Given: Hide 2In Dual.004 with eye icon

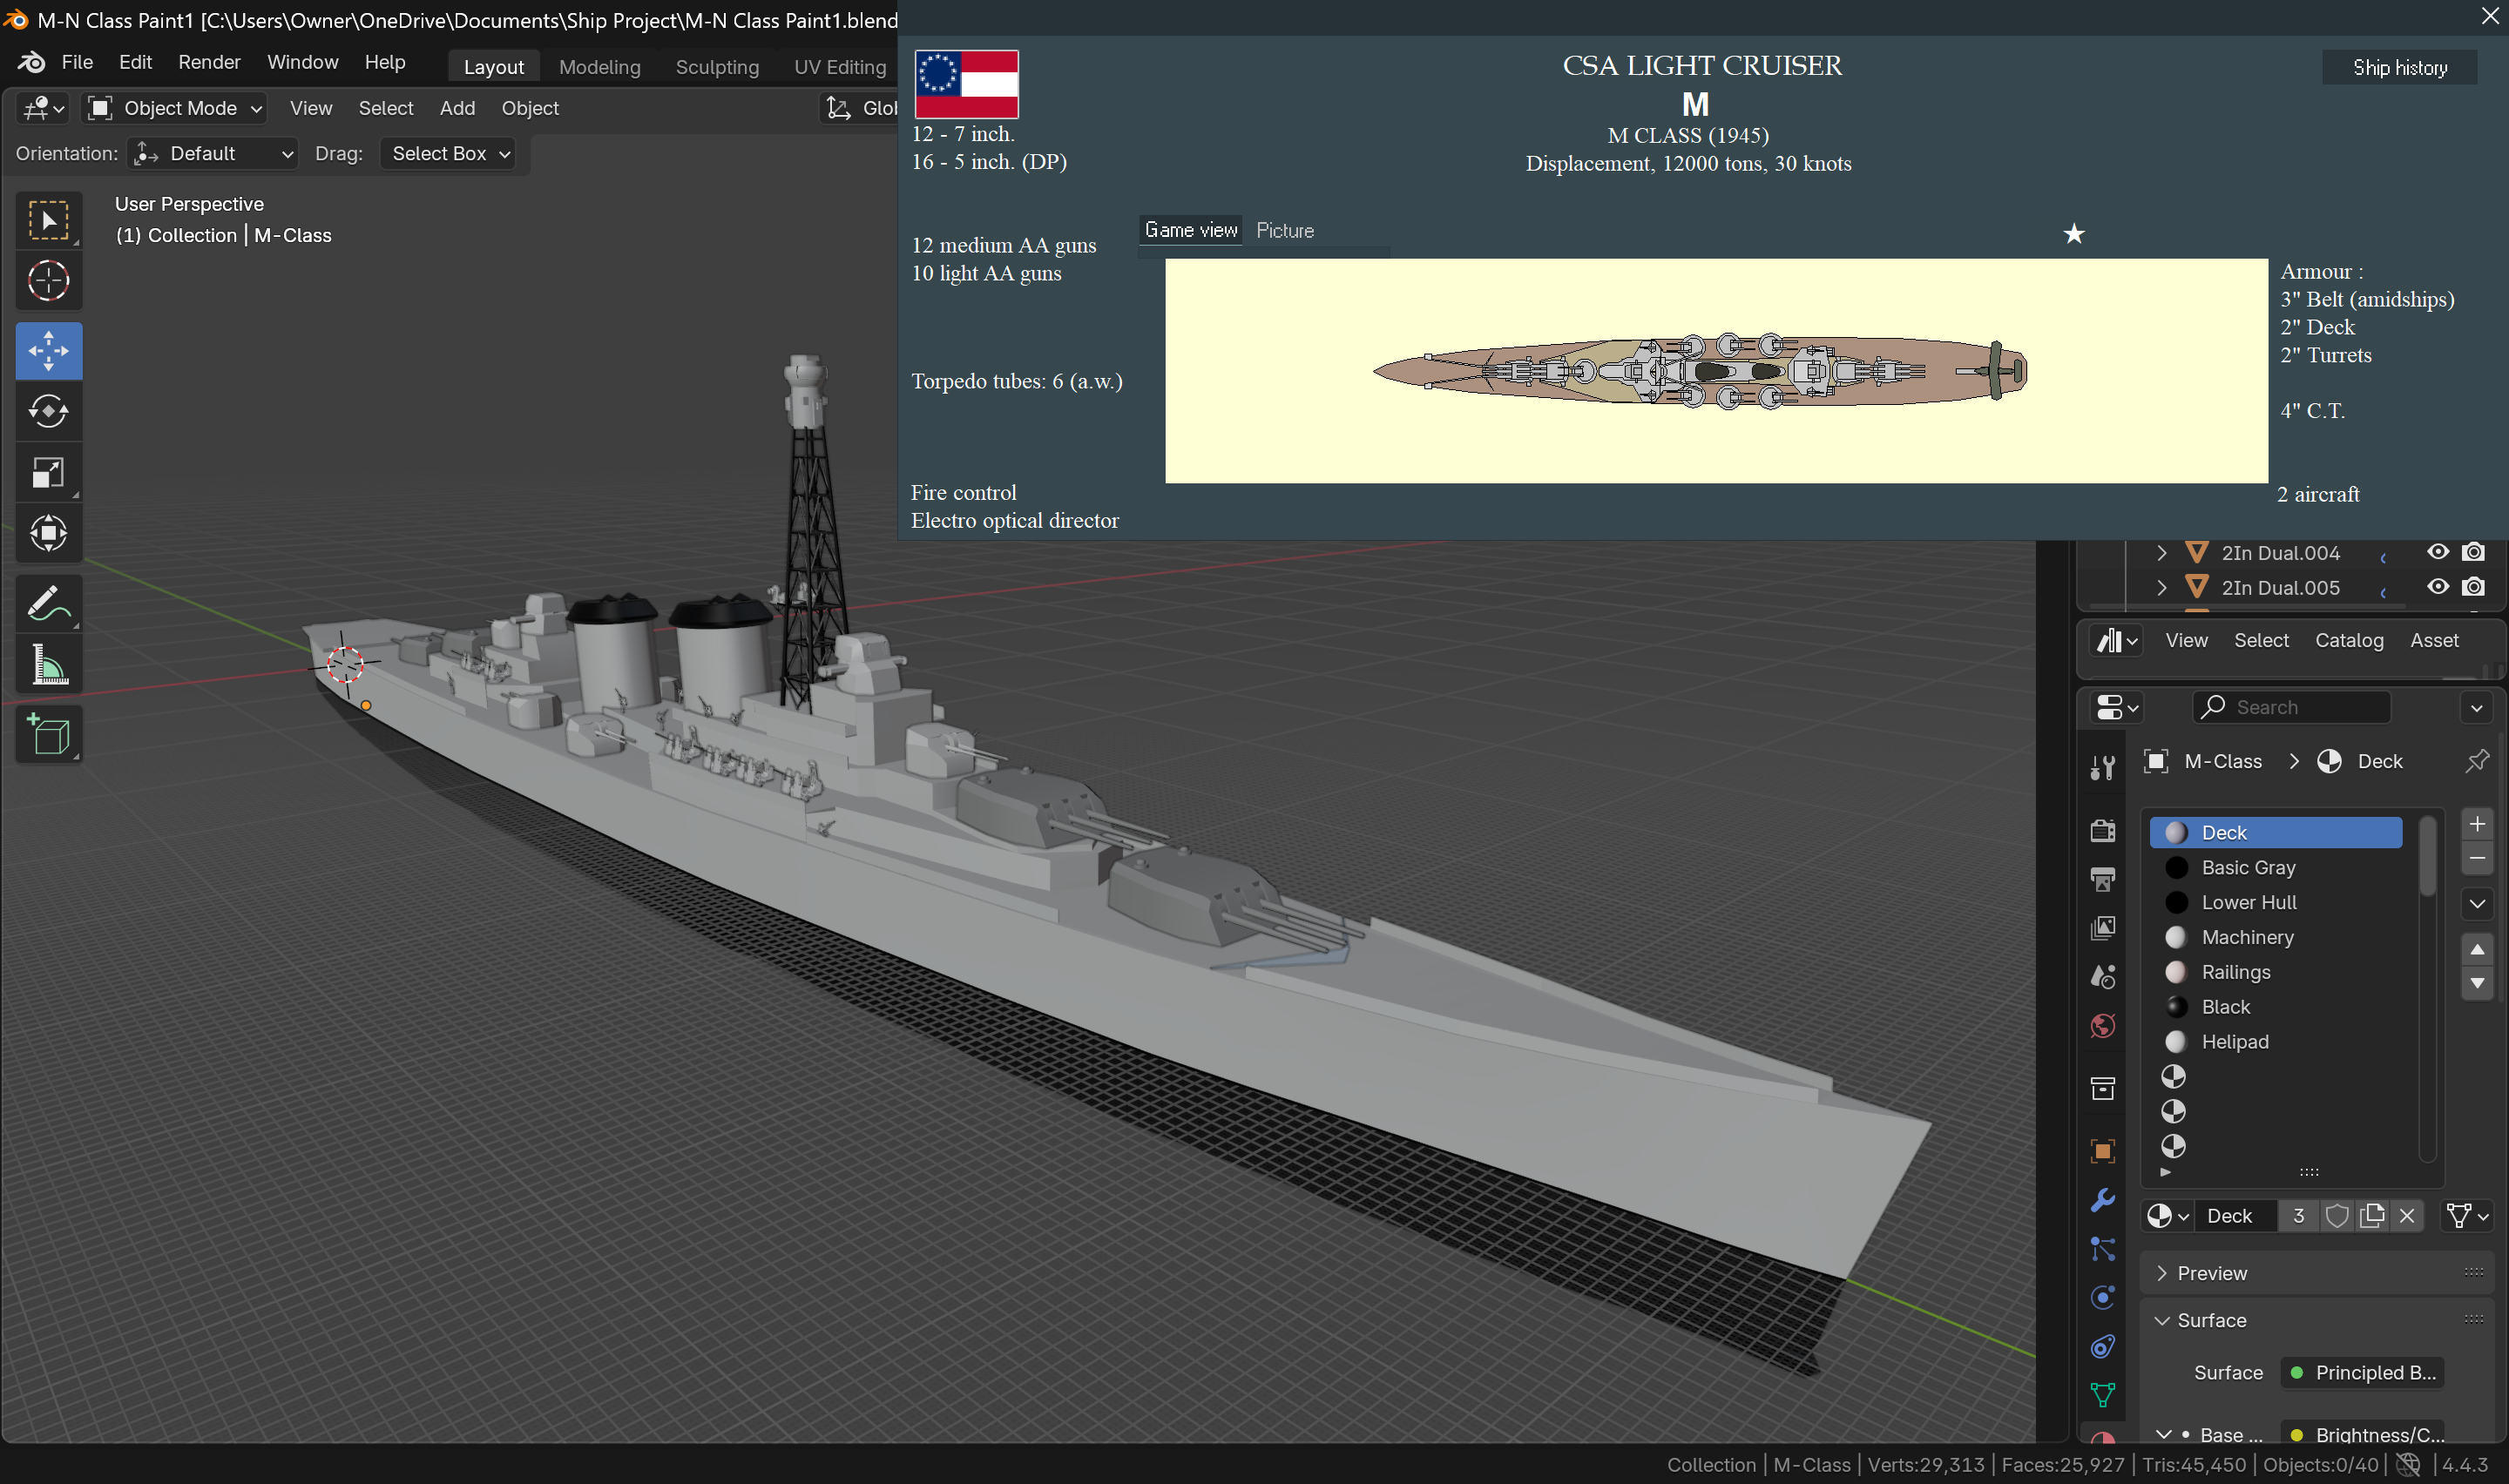Looking at the screenshot, I should (2437, 552).
